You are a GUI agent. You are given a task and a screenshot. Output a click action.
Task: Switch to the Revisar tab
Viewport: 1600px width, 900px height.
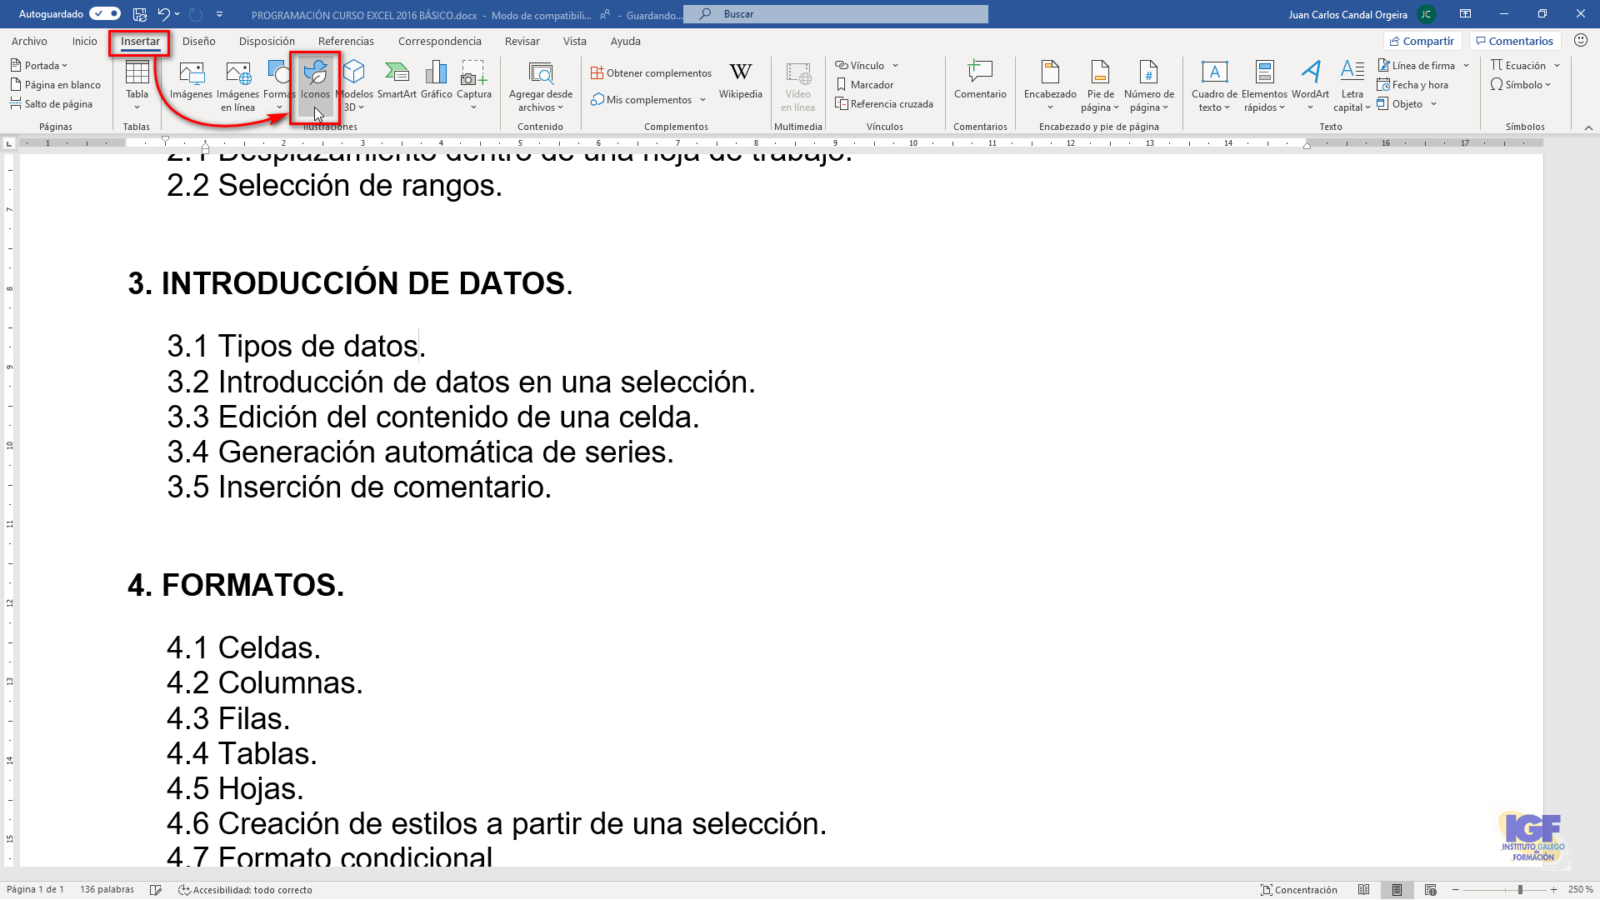(x=521, y=41)
